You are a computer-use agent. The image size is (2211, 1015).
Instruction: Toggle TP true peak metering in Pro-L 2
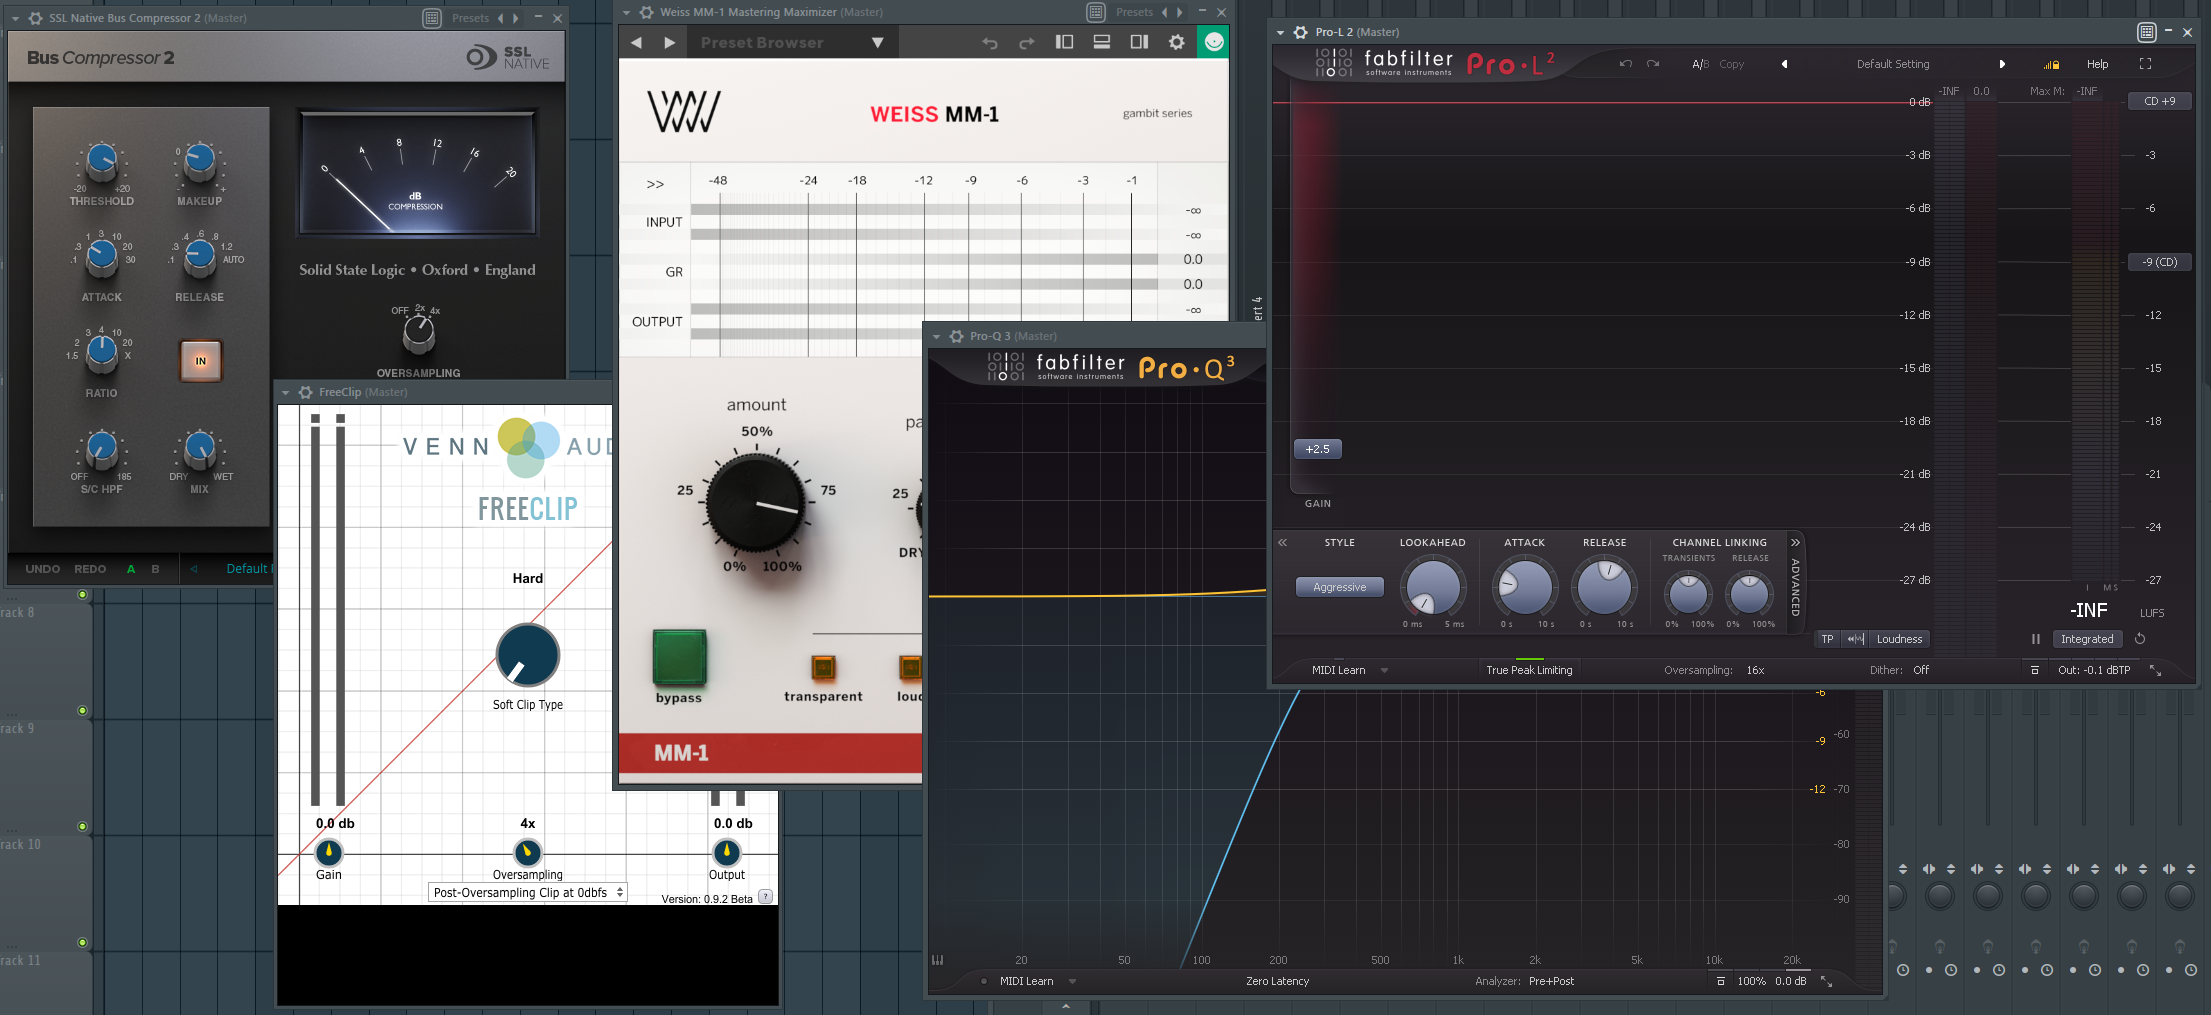(1827, 639)
